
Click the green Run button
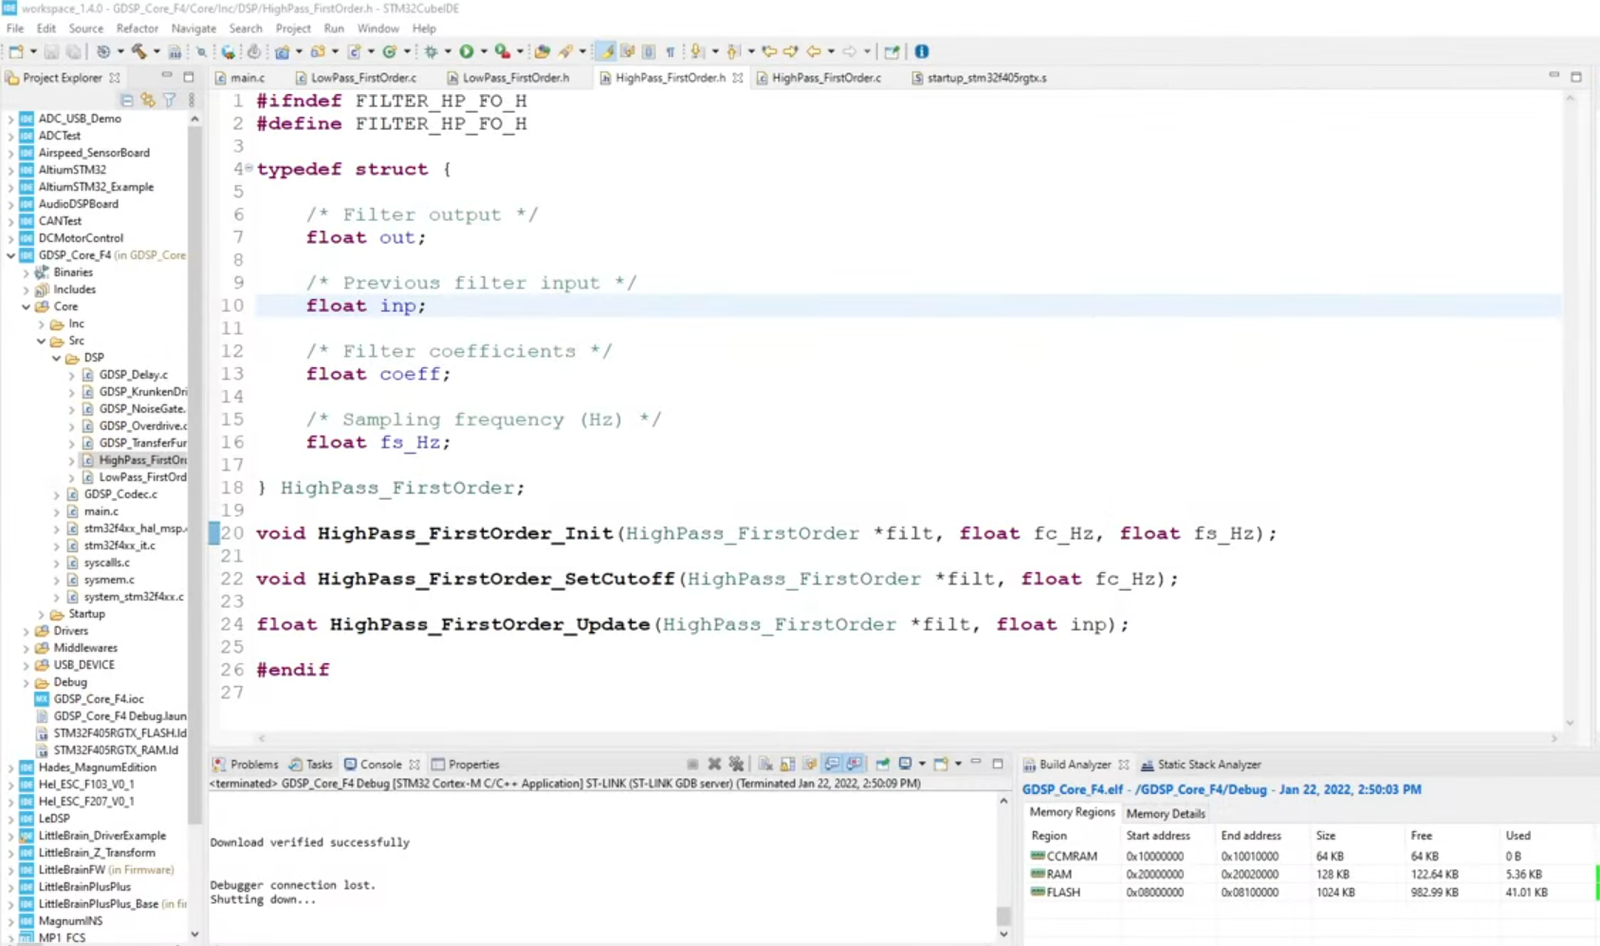(x=466, y=51)
